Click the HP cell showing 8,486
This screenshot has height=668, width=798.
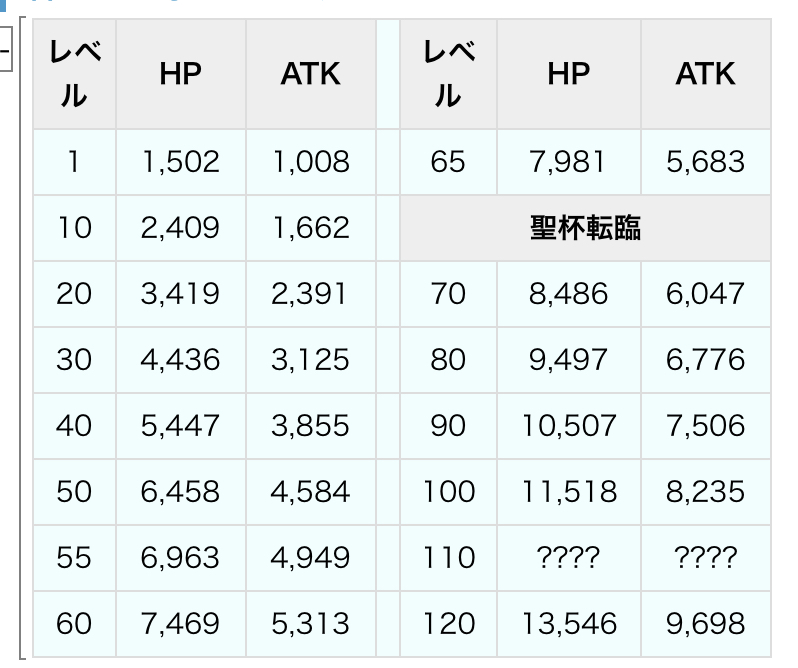568,294
